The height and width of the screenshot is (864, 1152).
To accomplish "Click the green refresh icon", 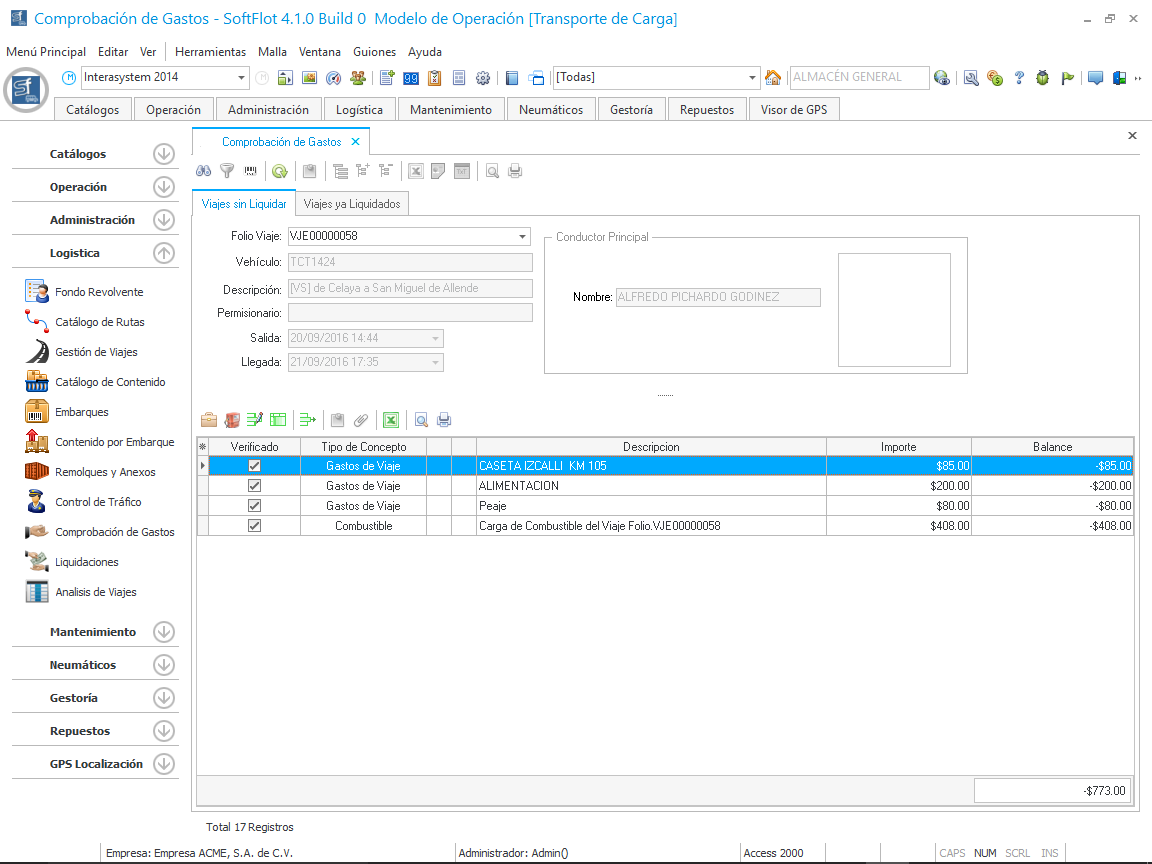I will (280, 171).
